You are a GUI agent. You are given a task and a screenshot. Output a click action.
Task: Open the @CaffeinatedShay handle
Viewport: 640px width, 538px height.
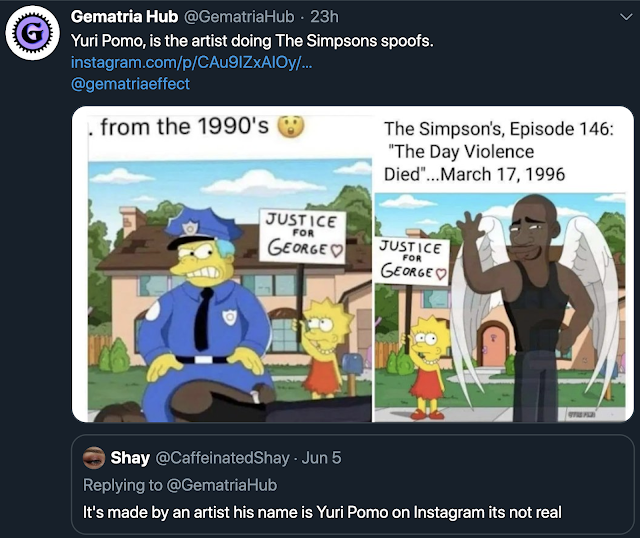(x=222, y=458)
